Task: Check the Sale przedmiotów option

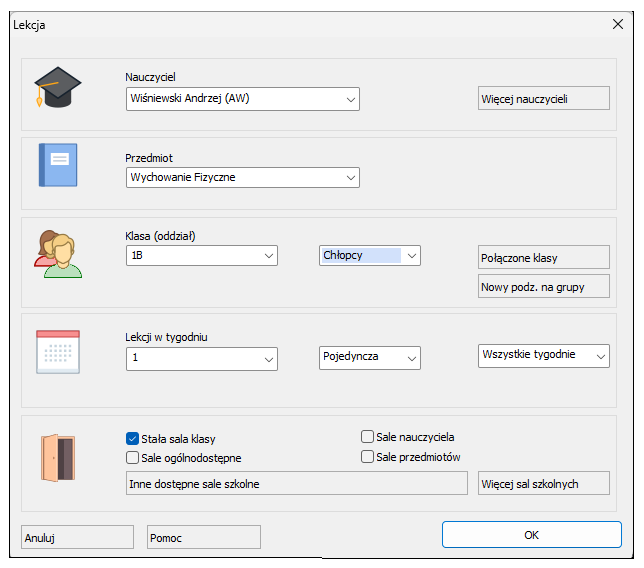Action: (x=367, y=457)
